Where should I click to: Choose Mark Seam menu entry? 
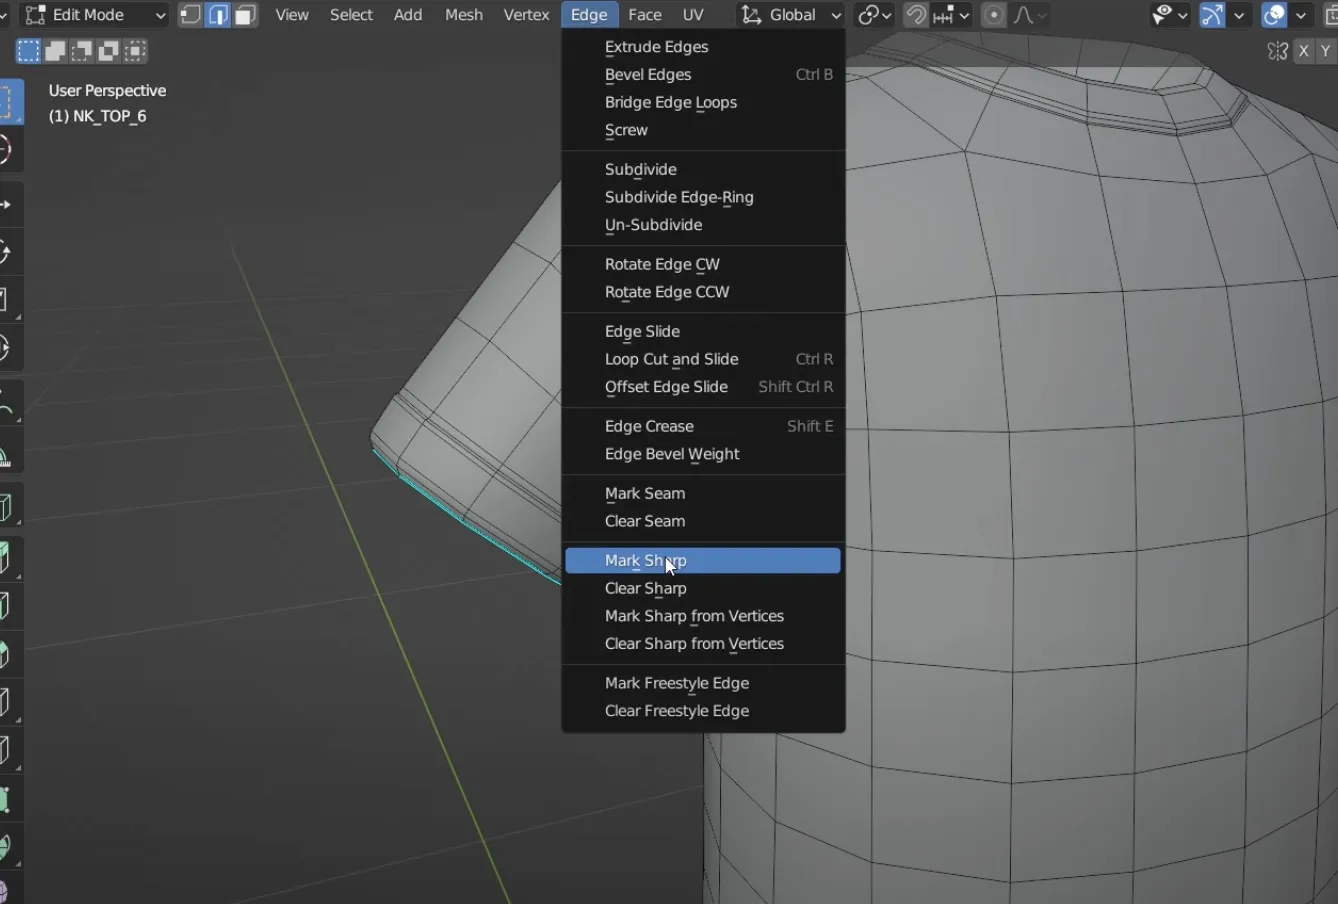[703, 494]
